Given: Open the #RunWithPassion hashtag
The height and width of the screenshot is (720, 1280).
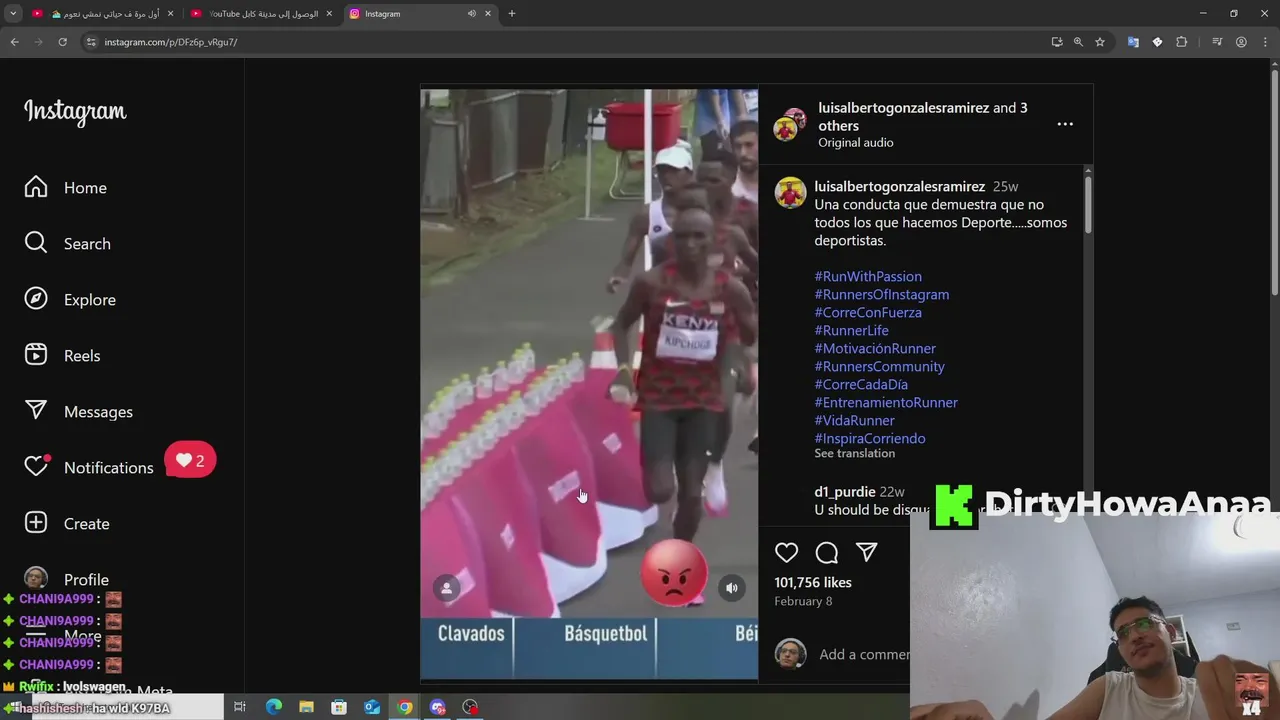Looking at the screenshot, I should (x=868, y=276).
